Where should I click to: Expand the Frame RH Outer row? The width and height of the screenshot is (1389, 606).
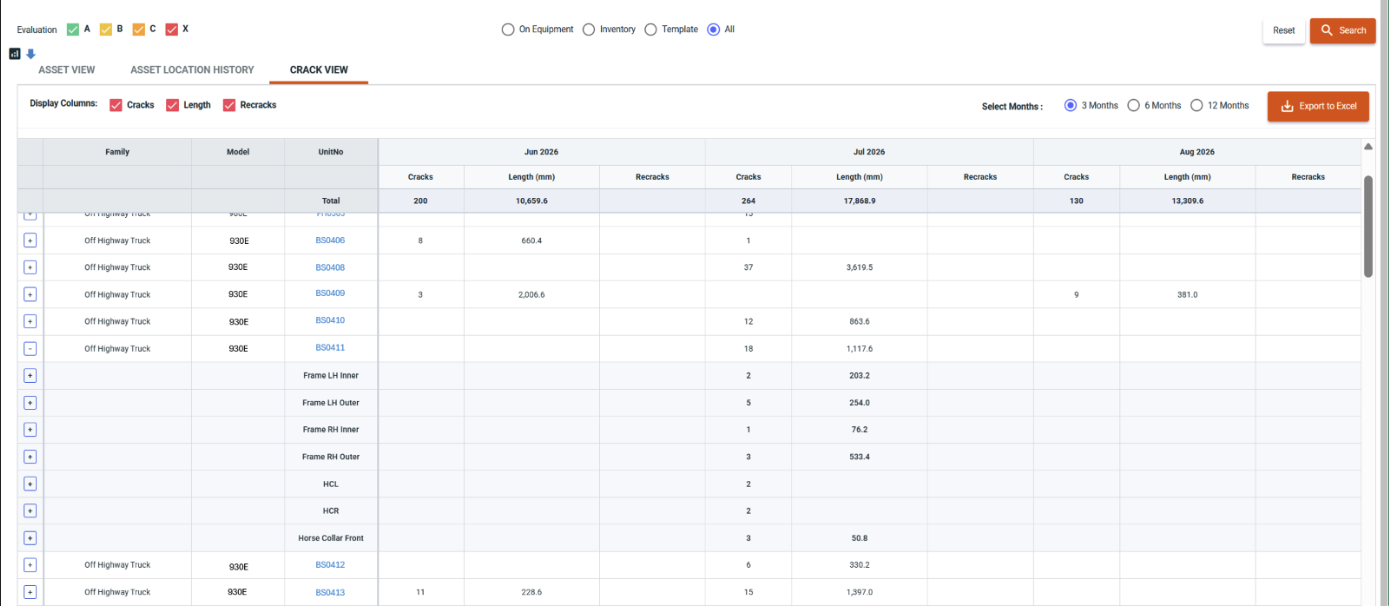click(x=30, y=457)
